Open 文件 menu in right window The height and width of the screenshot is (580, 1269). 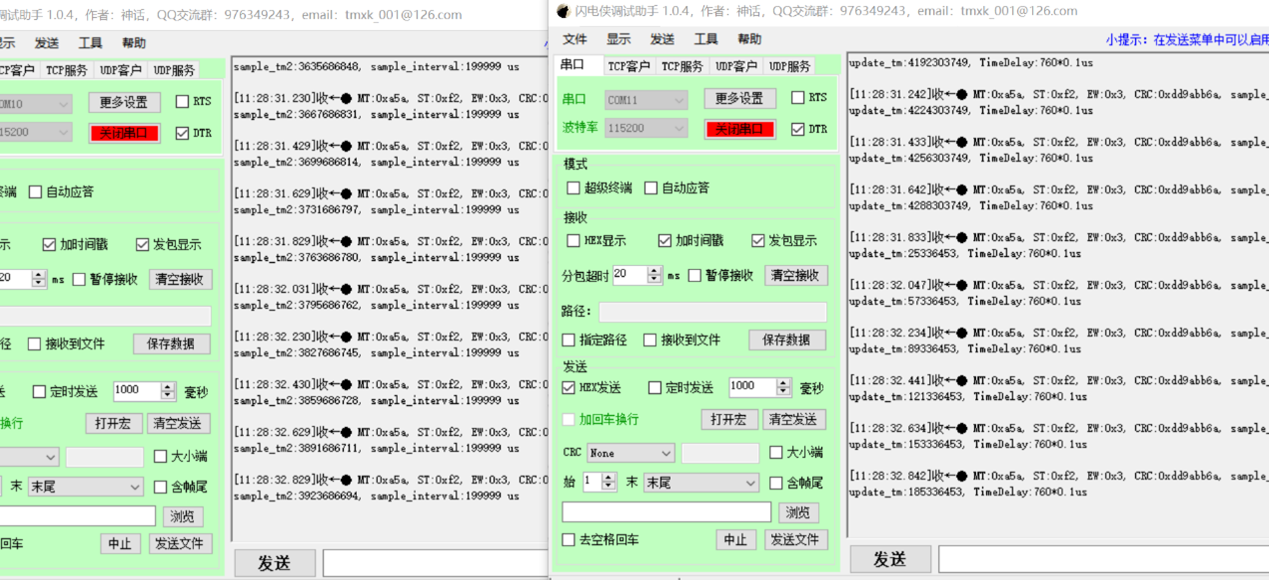(x=575, y=39)
